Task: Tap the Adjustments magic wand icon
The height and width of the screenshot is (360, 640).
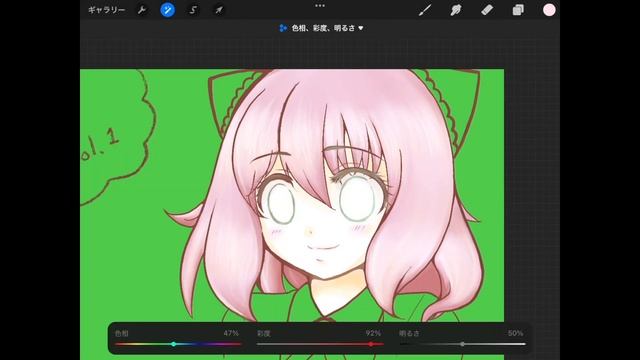Action: (x=167, y=10)
